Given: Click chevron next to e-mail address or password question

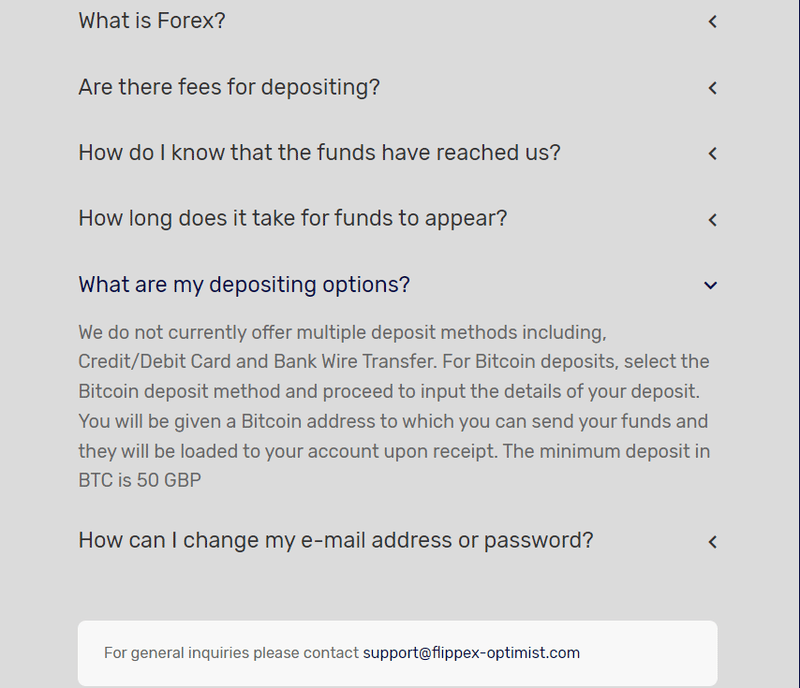Looking at the screenshot, I should [712, 542].
